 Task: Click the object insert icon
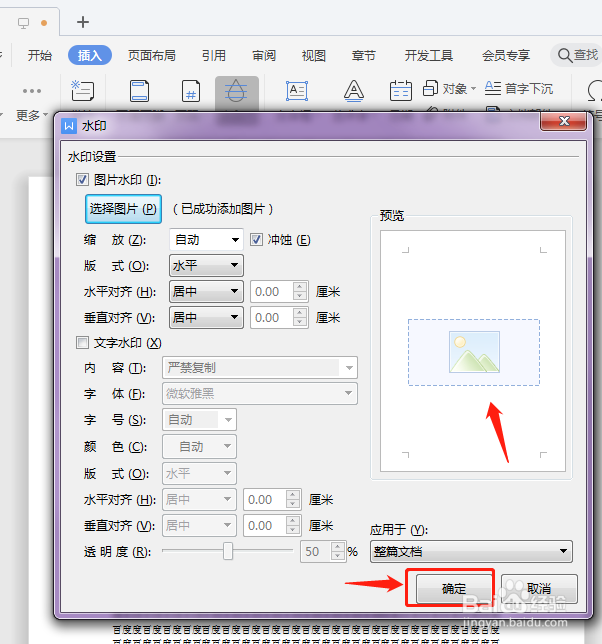(x=430, y=88)
